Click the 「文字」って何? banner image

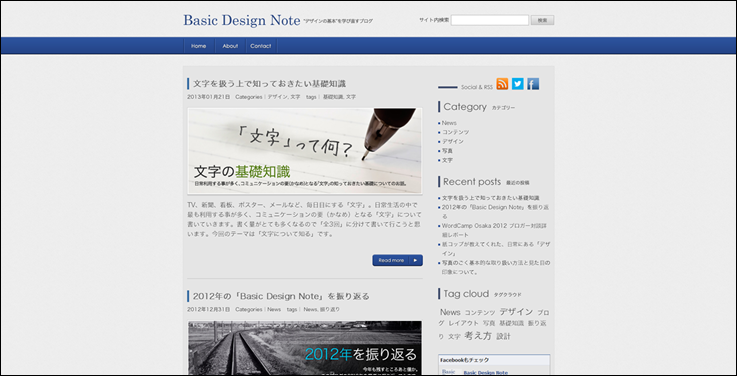coord(305,151)
